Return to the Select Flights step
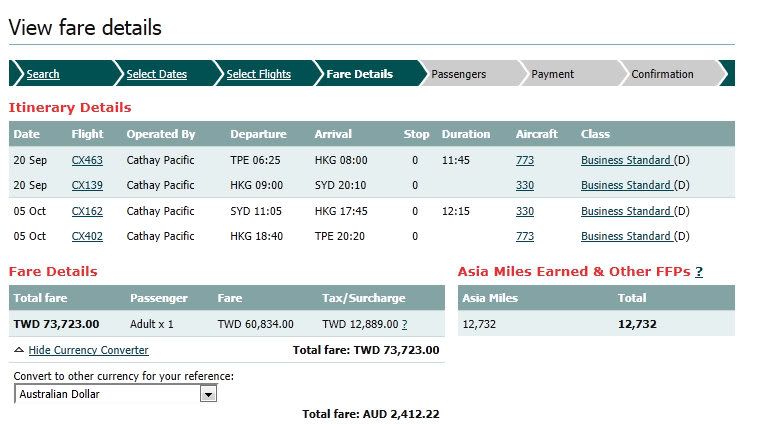The width and height of the screenshot is (759, 424). click(258, 74)
